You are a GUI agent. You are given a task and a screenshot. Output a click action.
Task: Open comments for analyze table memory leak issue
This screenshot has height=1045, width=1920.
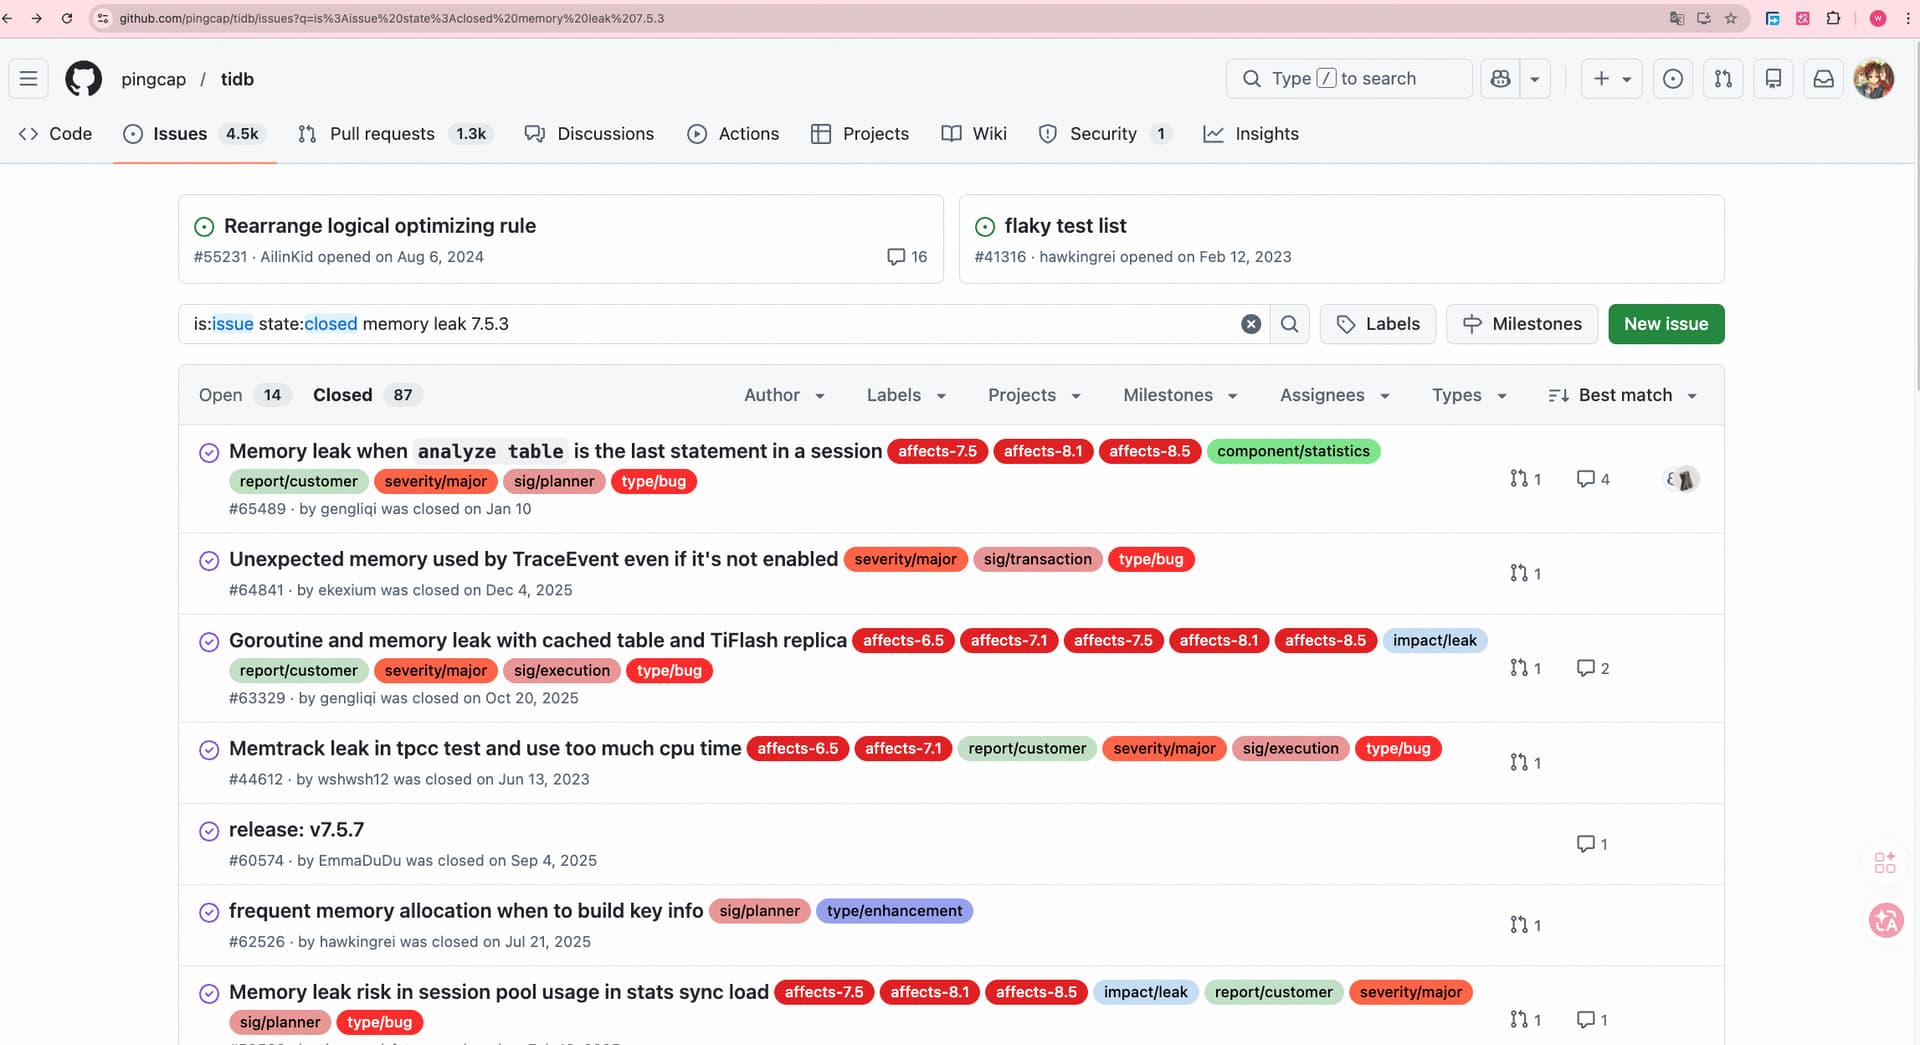1593,479
